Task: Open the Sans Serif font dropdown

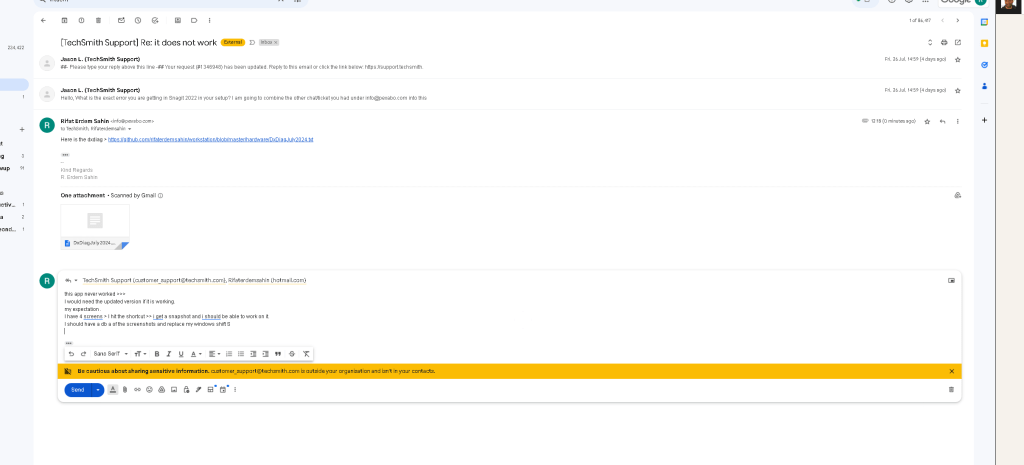Action: click(110, 354)
